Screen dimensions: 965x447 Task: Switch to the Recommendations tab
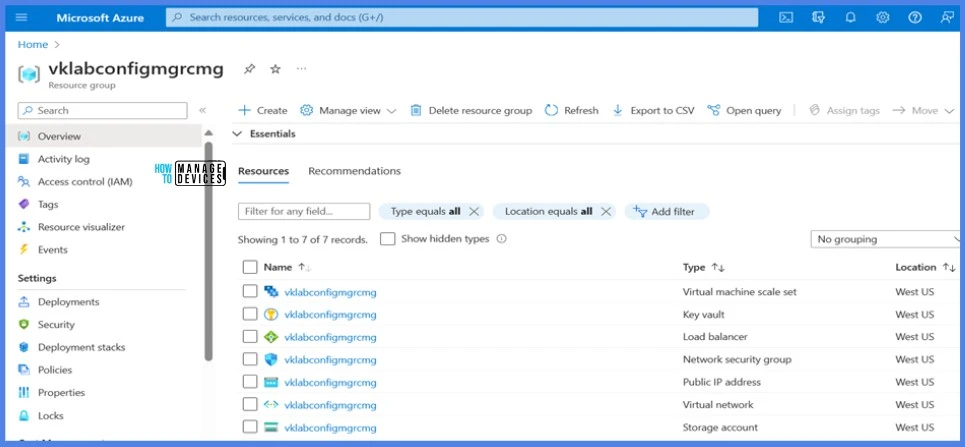354,171
